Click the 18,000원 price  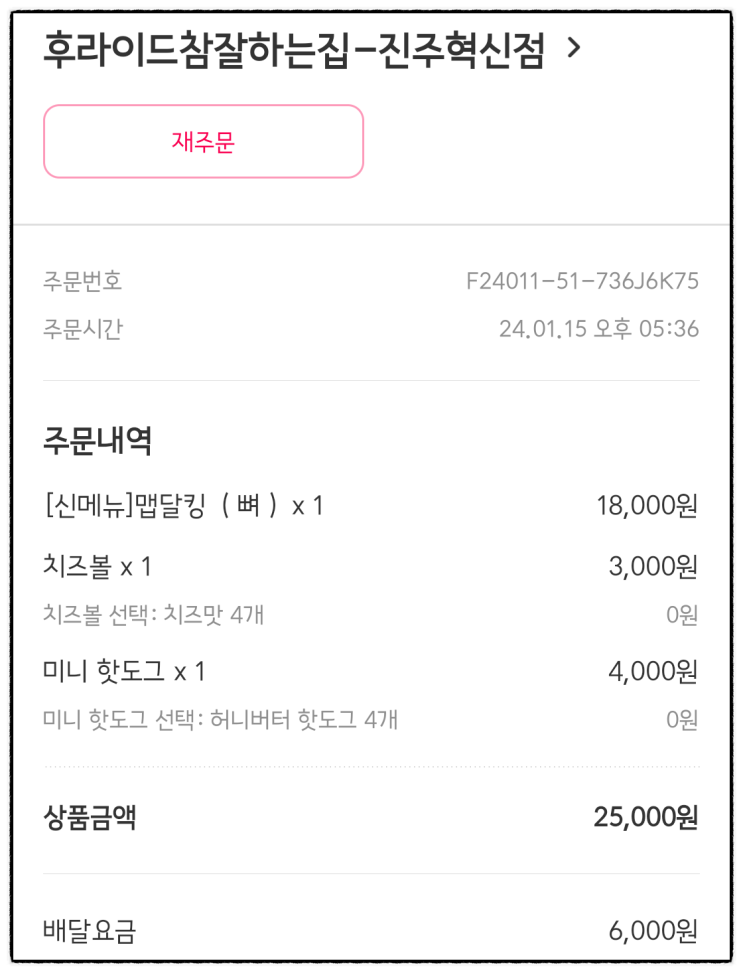646,506
